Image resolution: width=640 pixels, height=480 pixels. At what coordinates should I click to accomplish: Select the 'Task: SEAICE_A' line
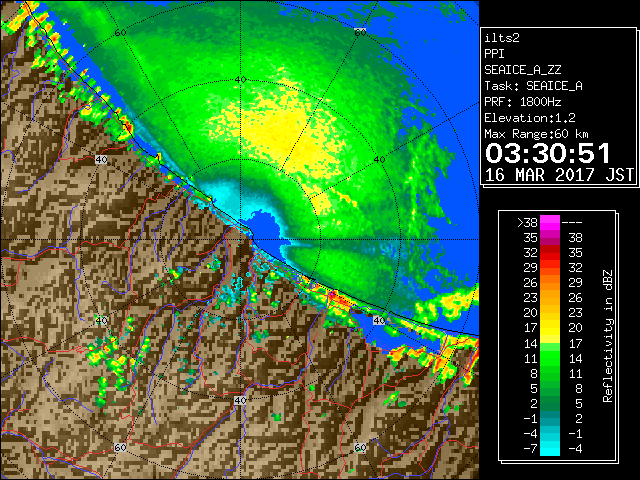tap(533, 86)
